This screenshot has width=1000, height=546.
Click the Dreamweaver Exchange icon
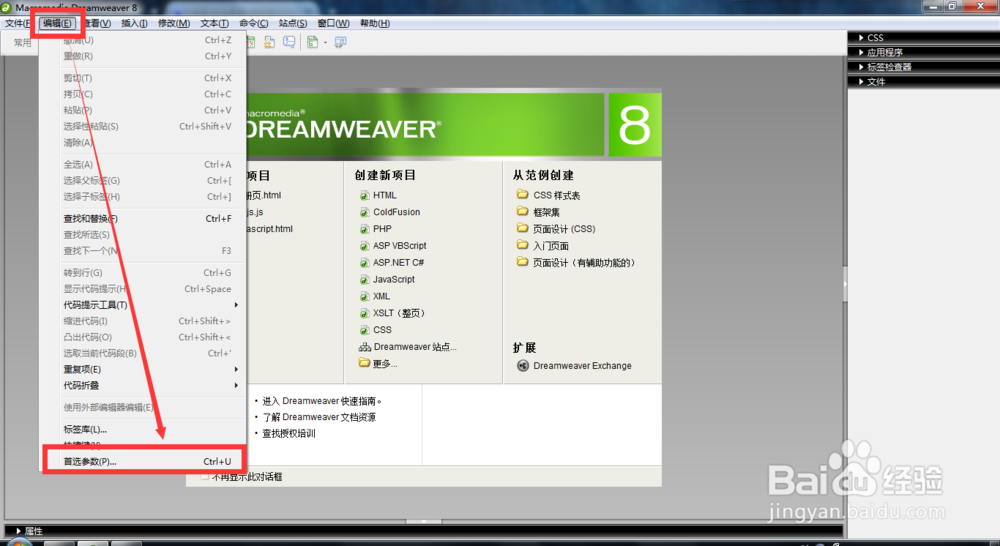tap(522, 365)
